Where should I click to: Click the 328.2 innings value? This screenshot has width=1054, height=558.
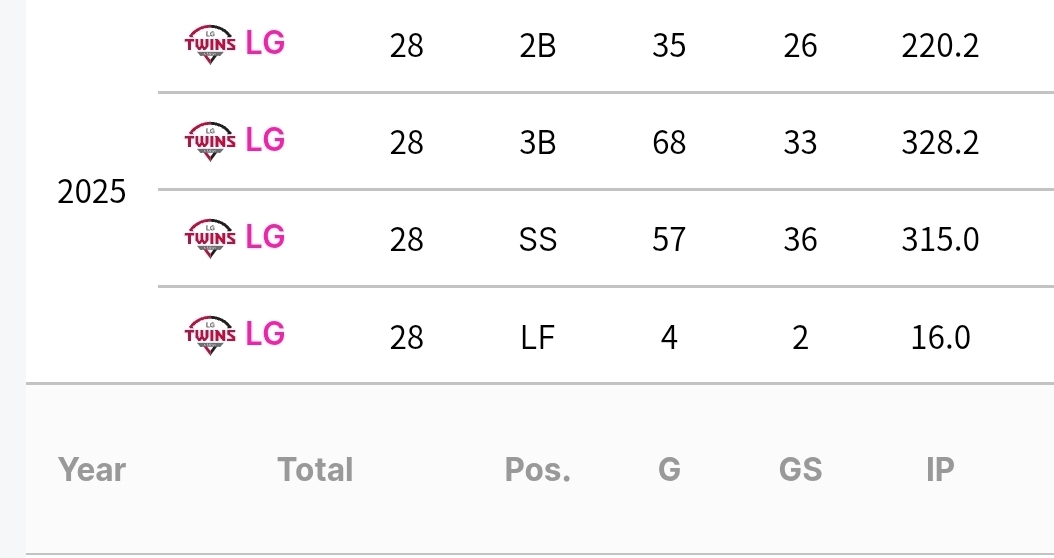940,143
